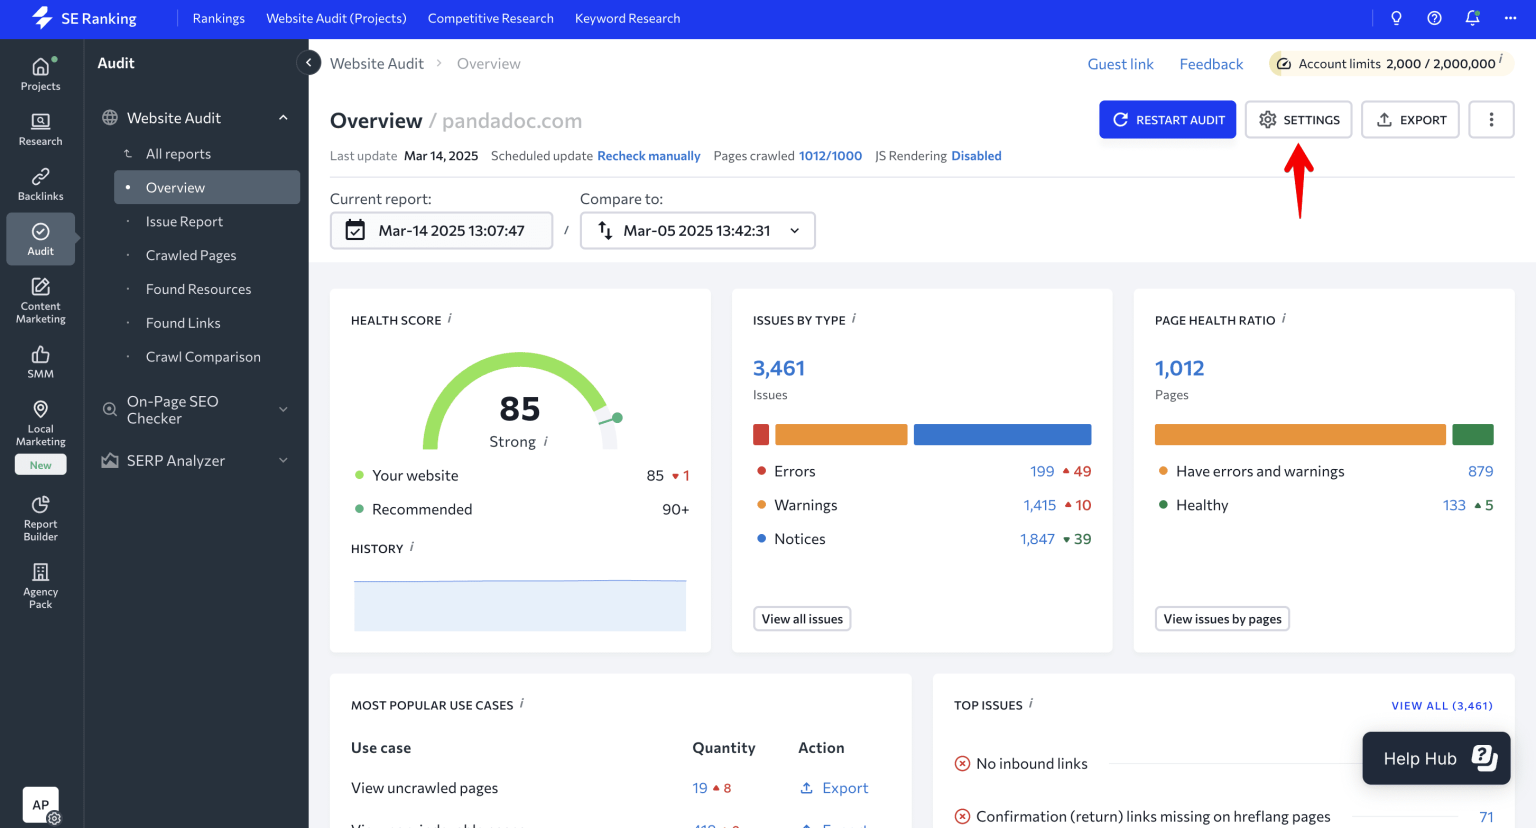
Task: Open the Content Marketing sidebar icon
Action: (40, 299)
